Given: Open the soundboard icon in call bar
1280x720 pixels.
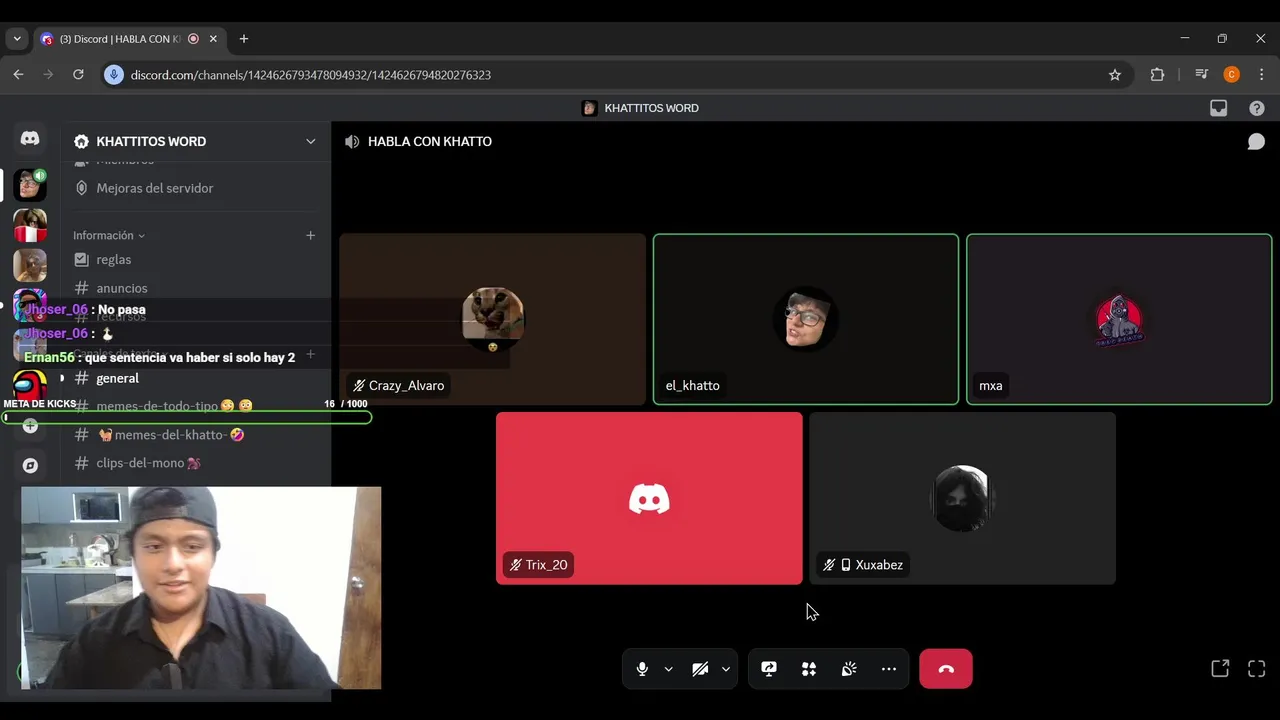Looking at the screenshot, I should [x=849, y=669].
